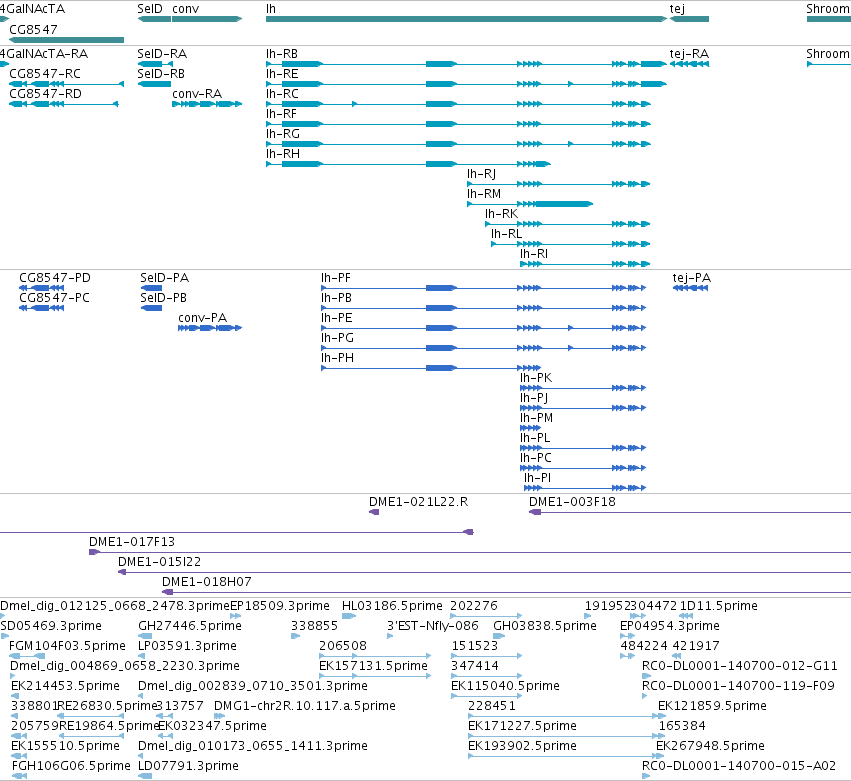Open the DME1-021L22.R BAC label
This screenshot has height=781, width=851.
(x=418, y=502)
